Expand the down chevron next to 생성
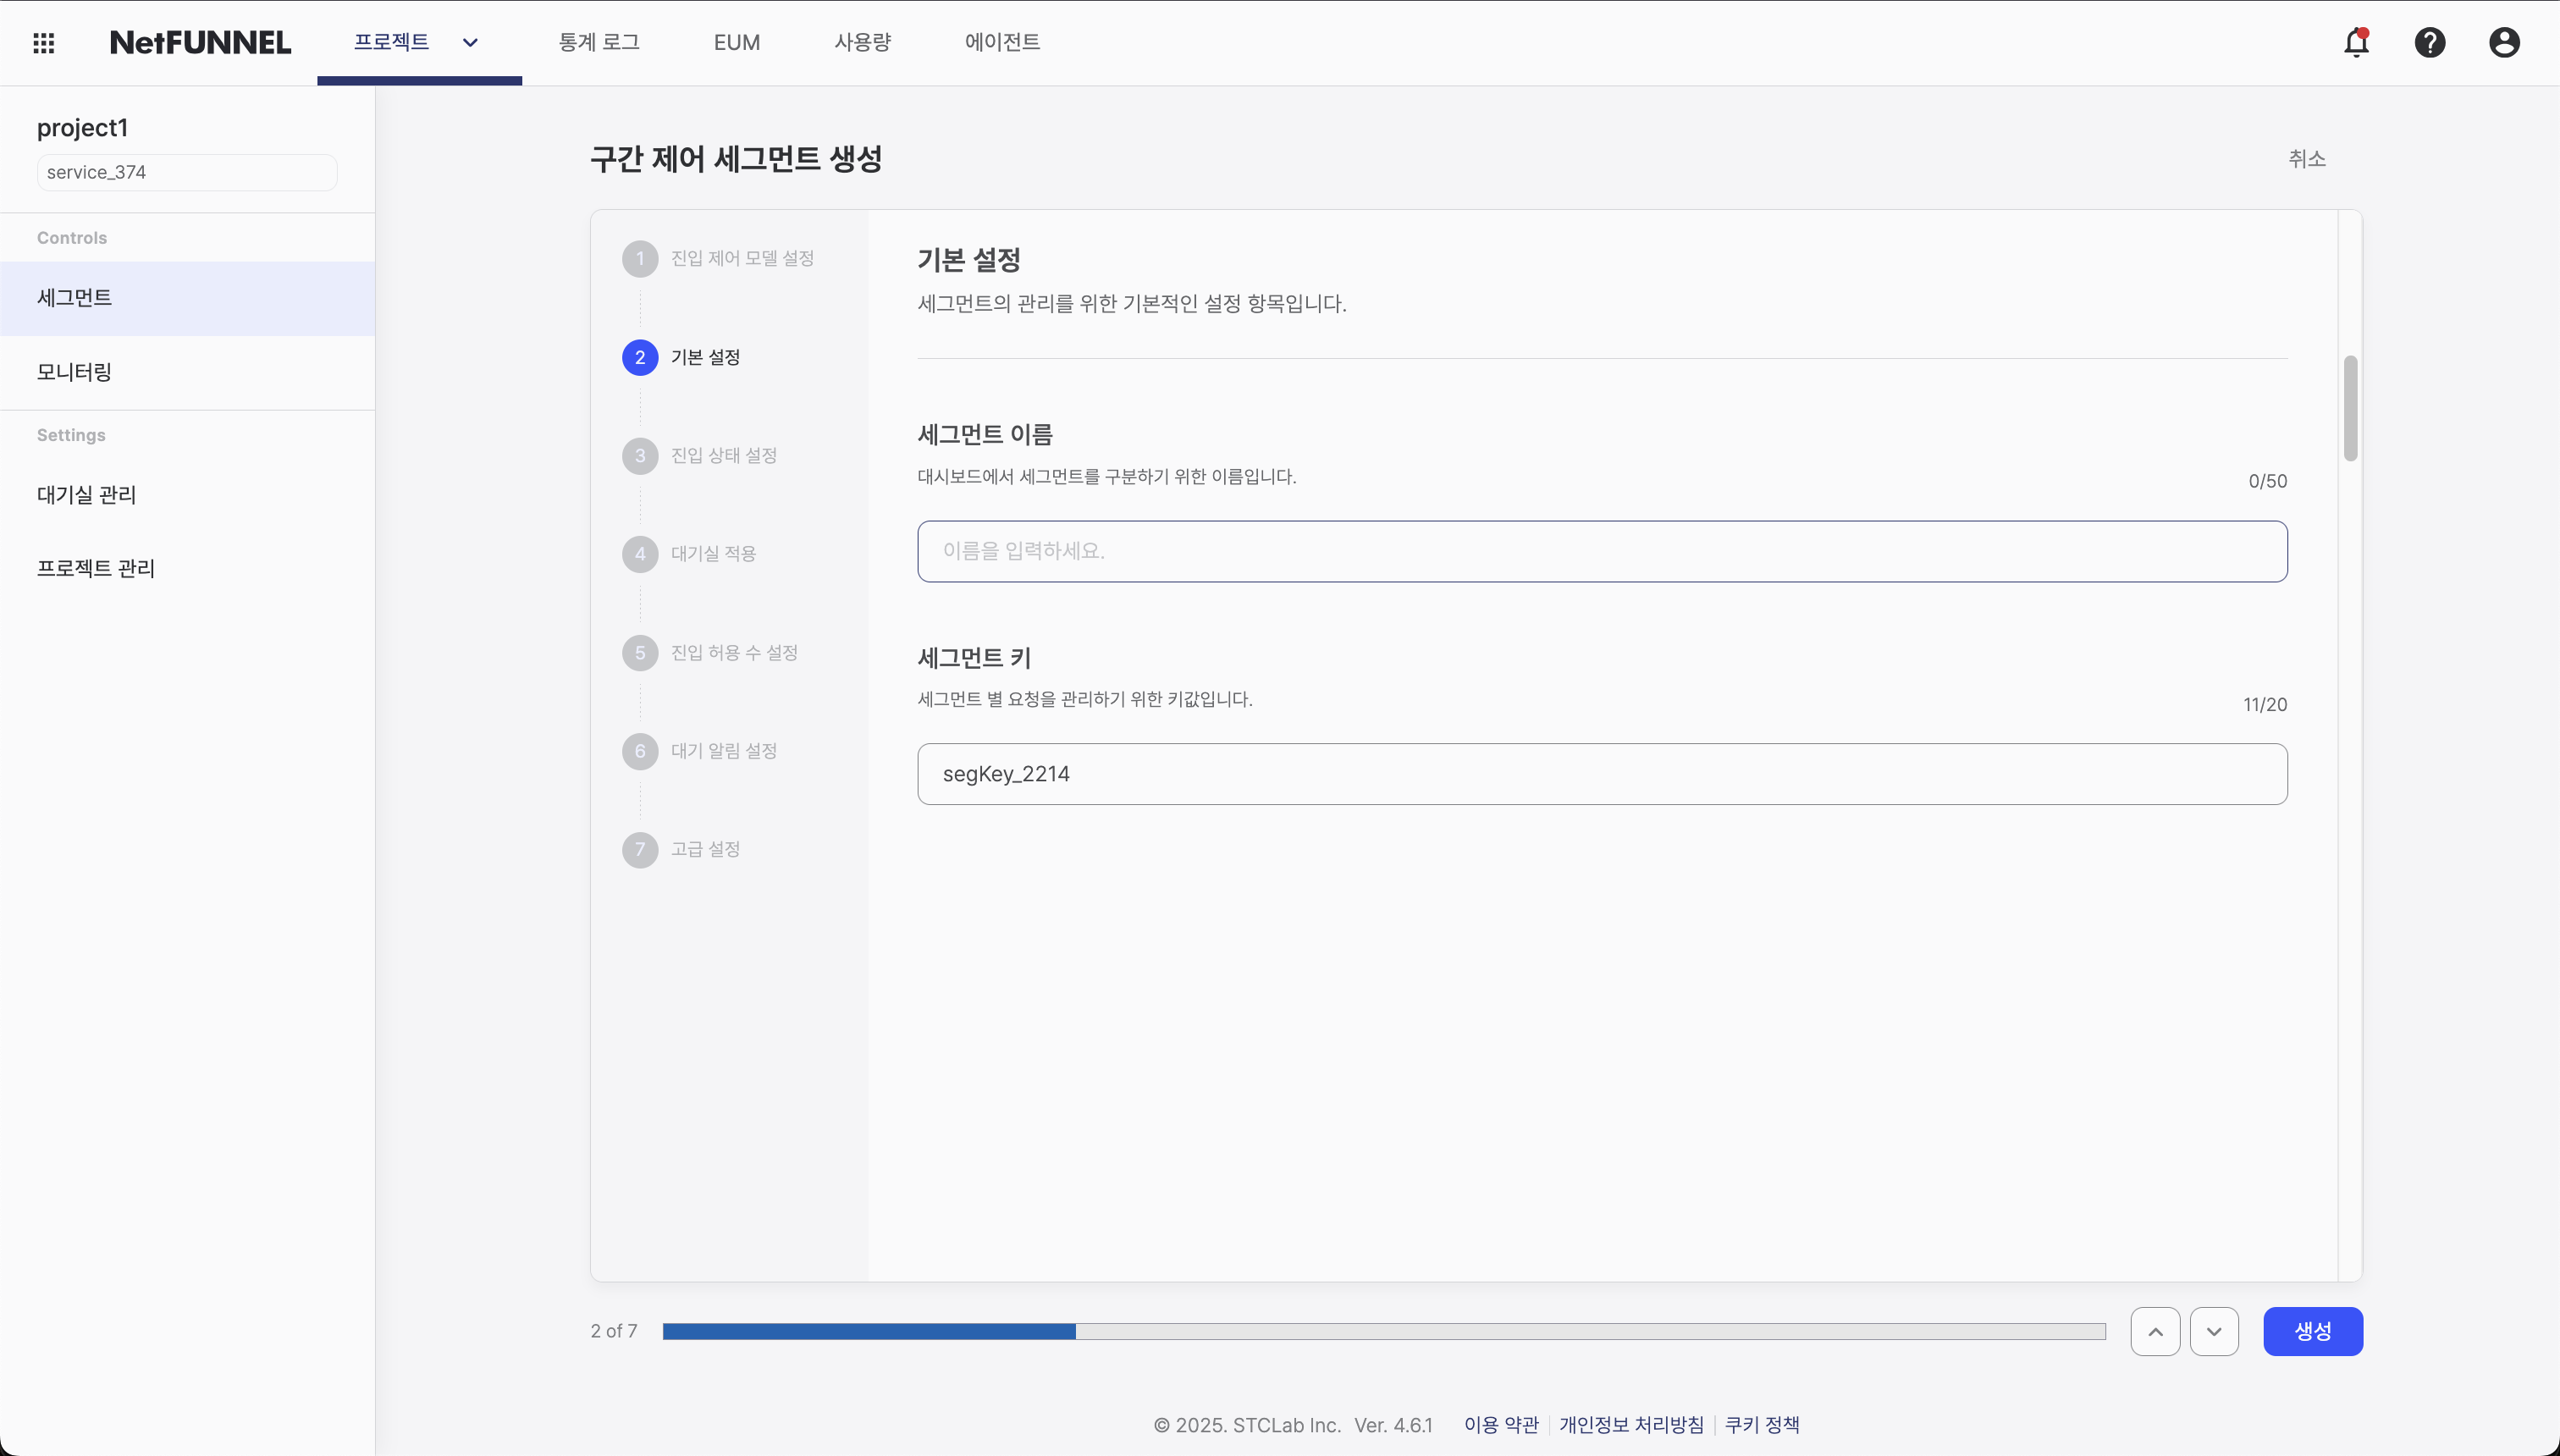Image resolution: width=2560 pixels, height=1456 pixels. [x=2214, y=1331]
